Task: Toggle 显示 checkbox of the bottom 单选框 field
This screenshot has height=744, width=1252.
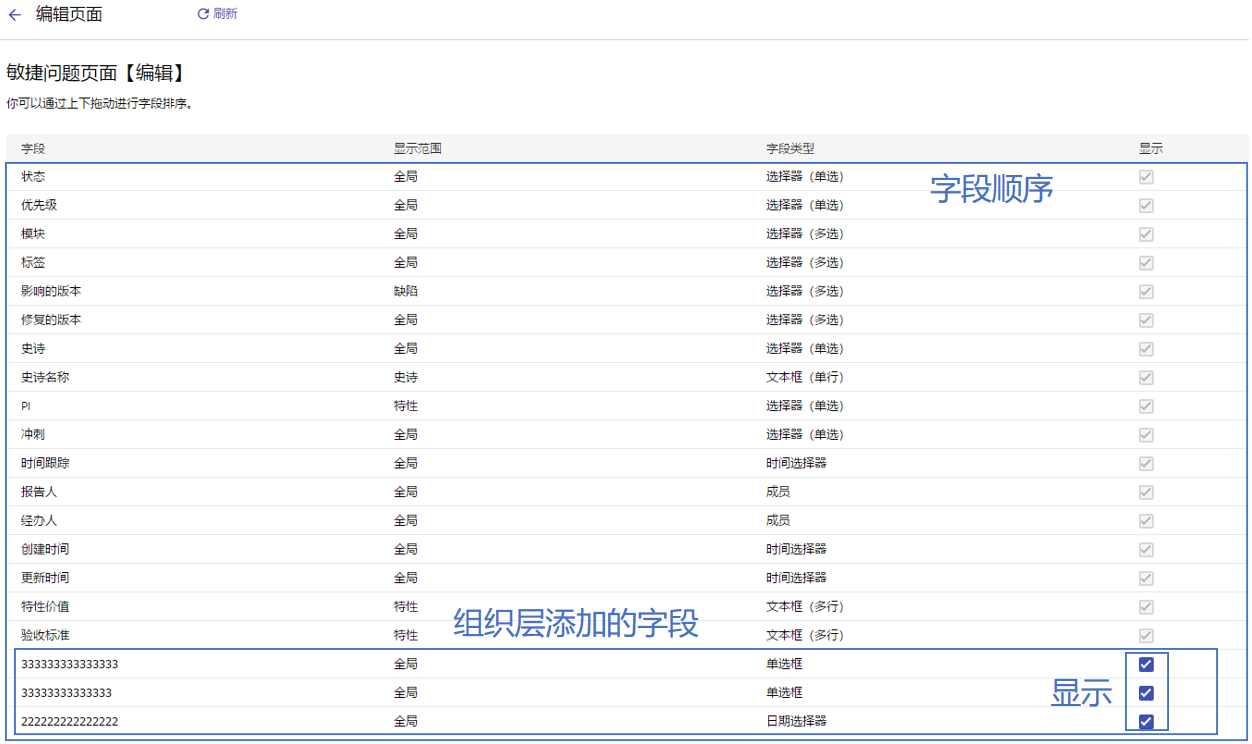Action: coord(1146,693)
